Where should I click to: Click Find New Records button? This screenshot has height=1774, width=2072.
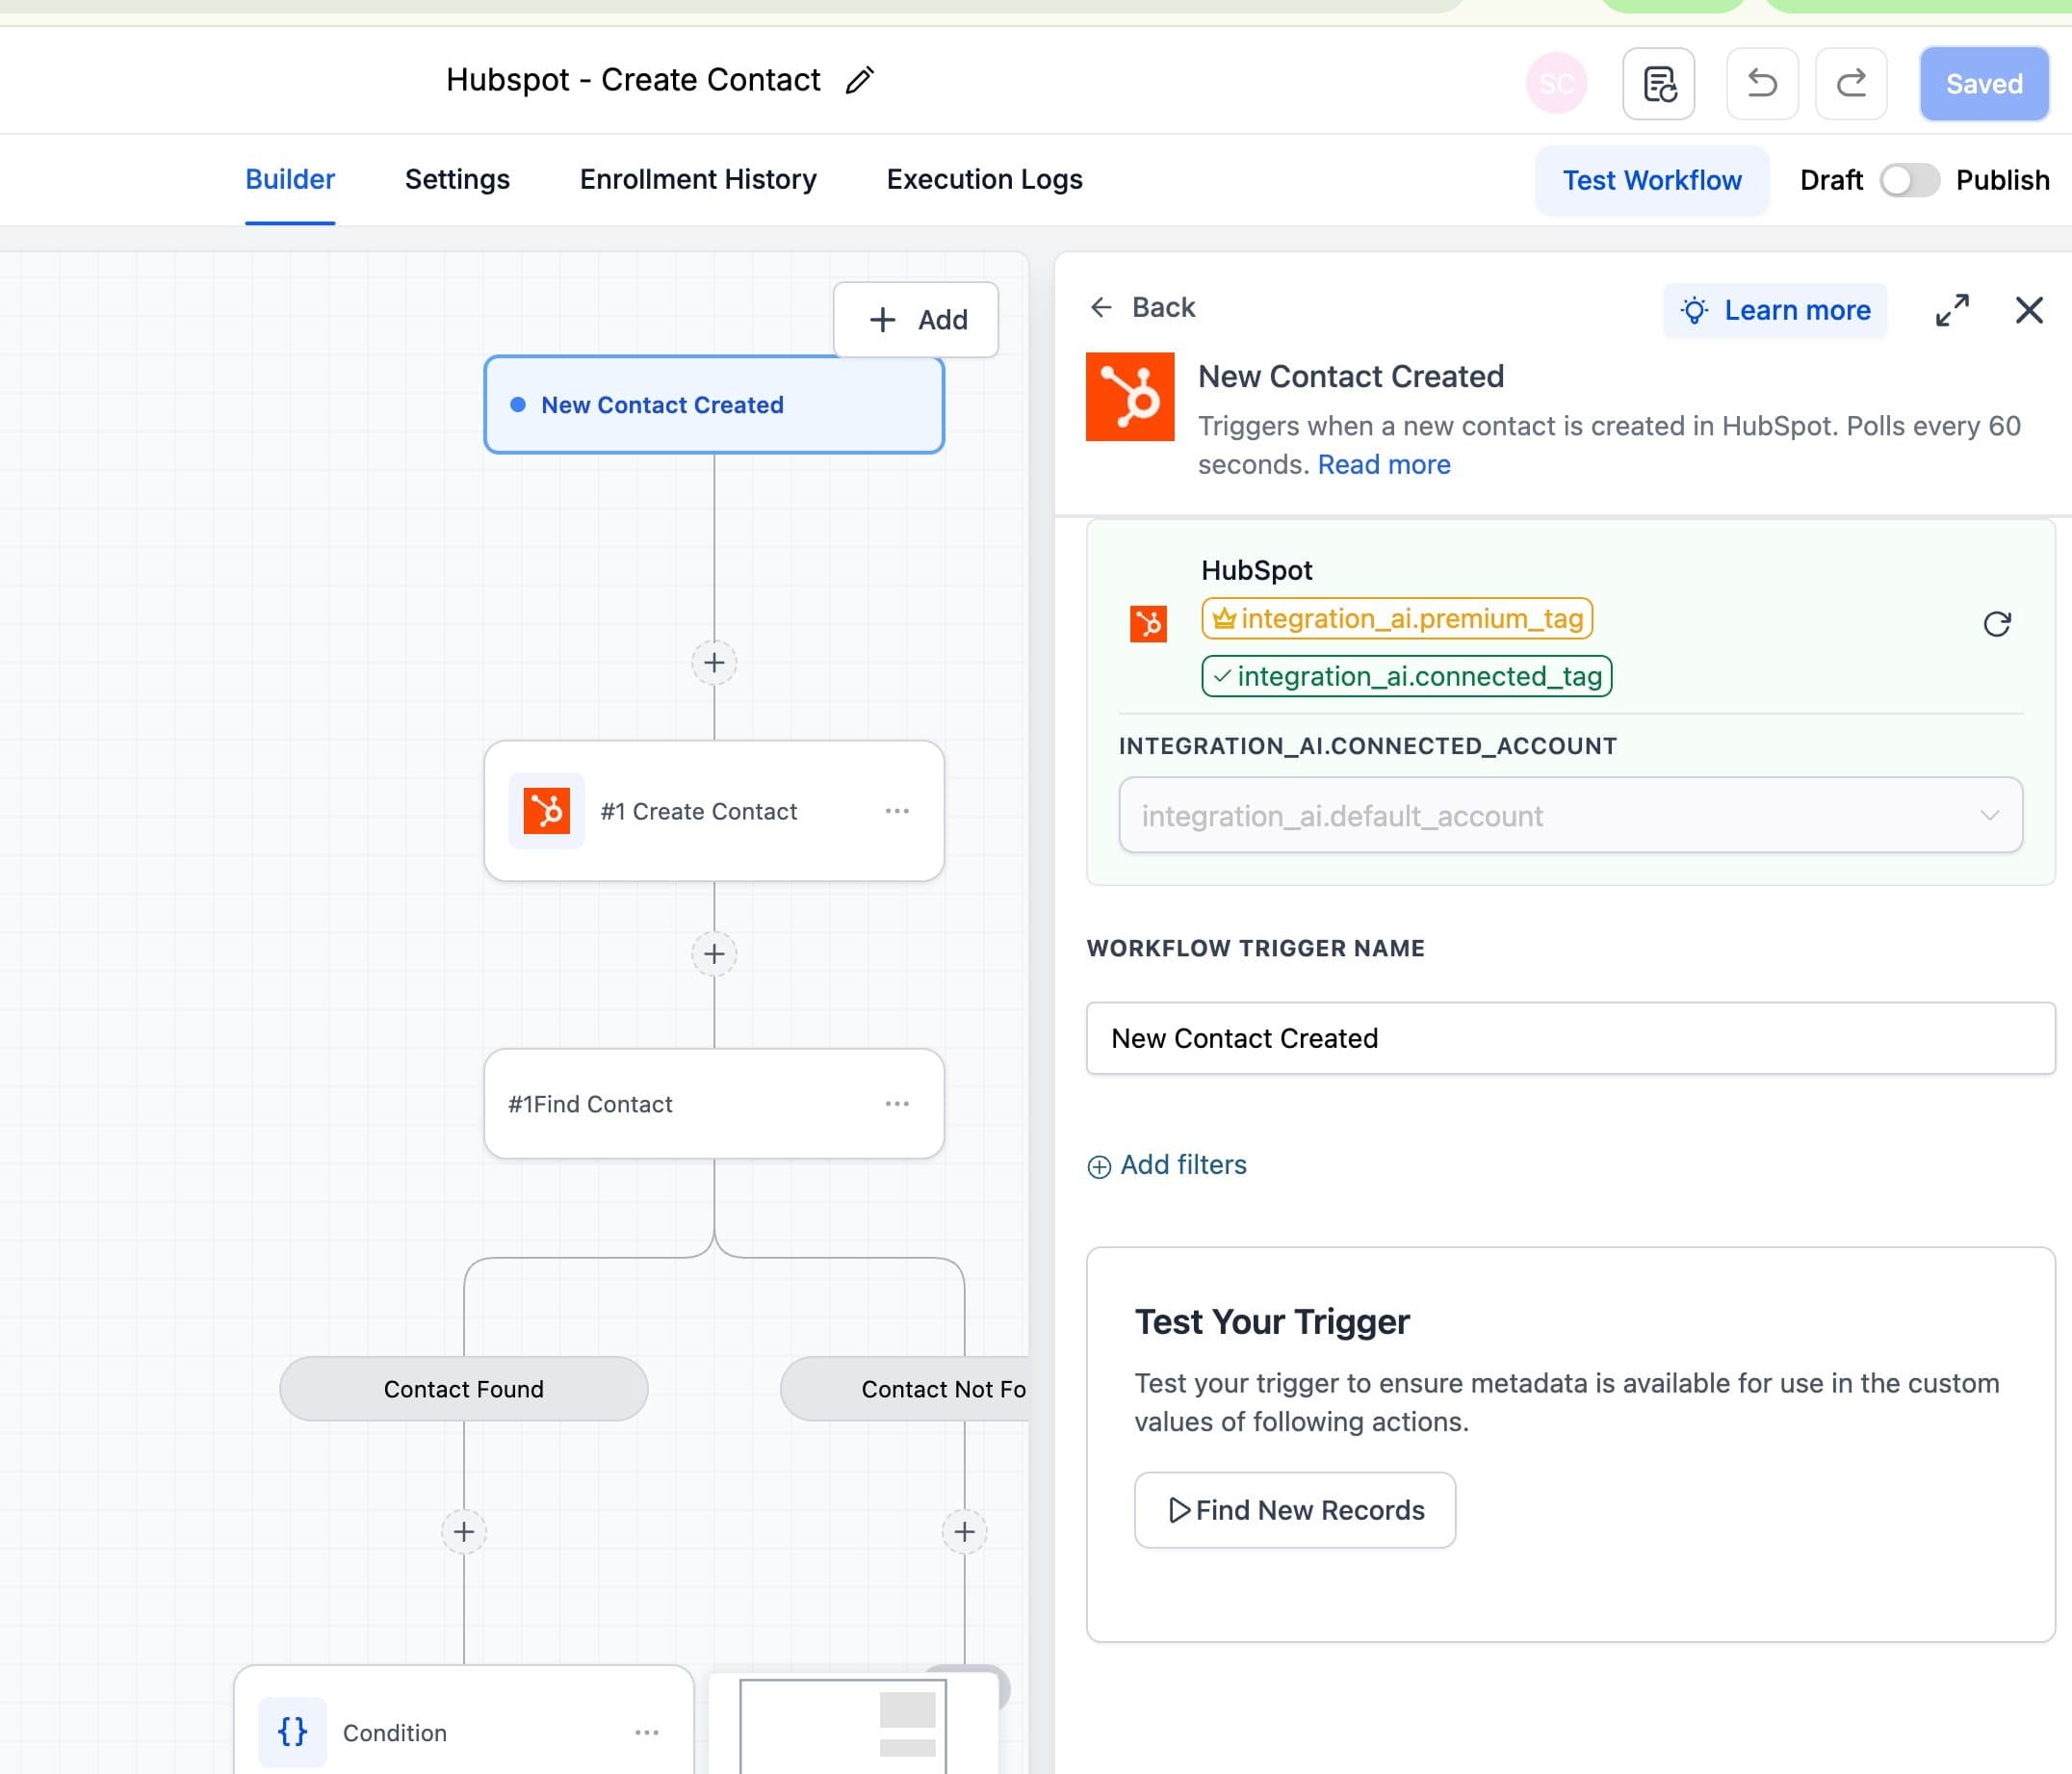(x=1295, y=1510)
